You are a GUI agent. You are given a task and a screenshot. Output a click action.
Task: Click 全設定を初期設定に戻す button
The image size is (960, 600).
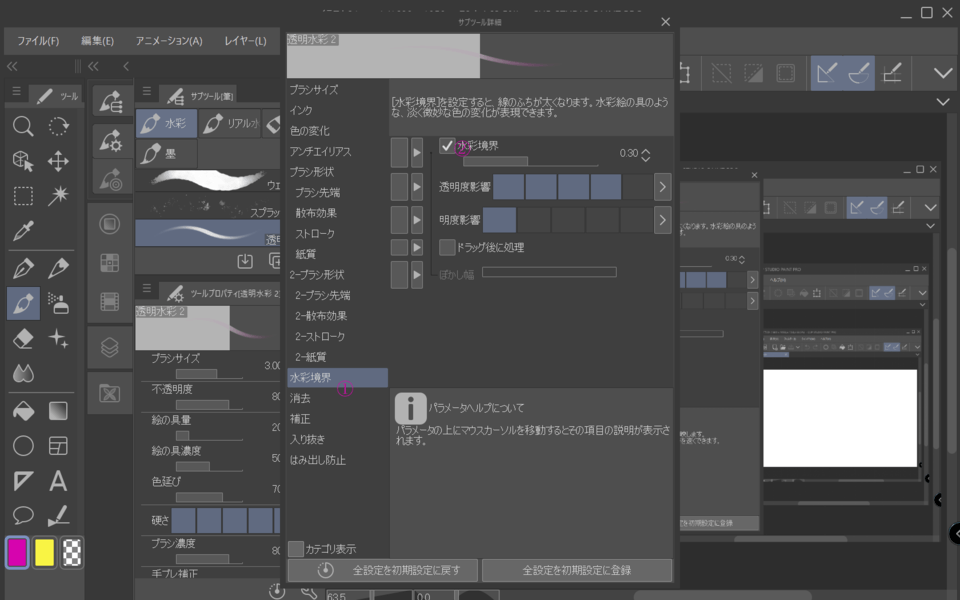[384, 570]
